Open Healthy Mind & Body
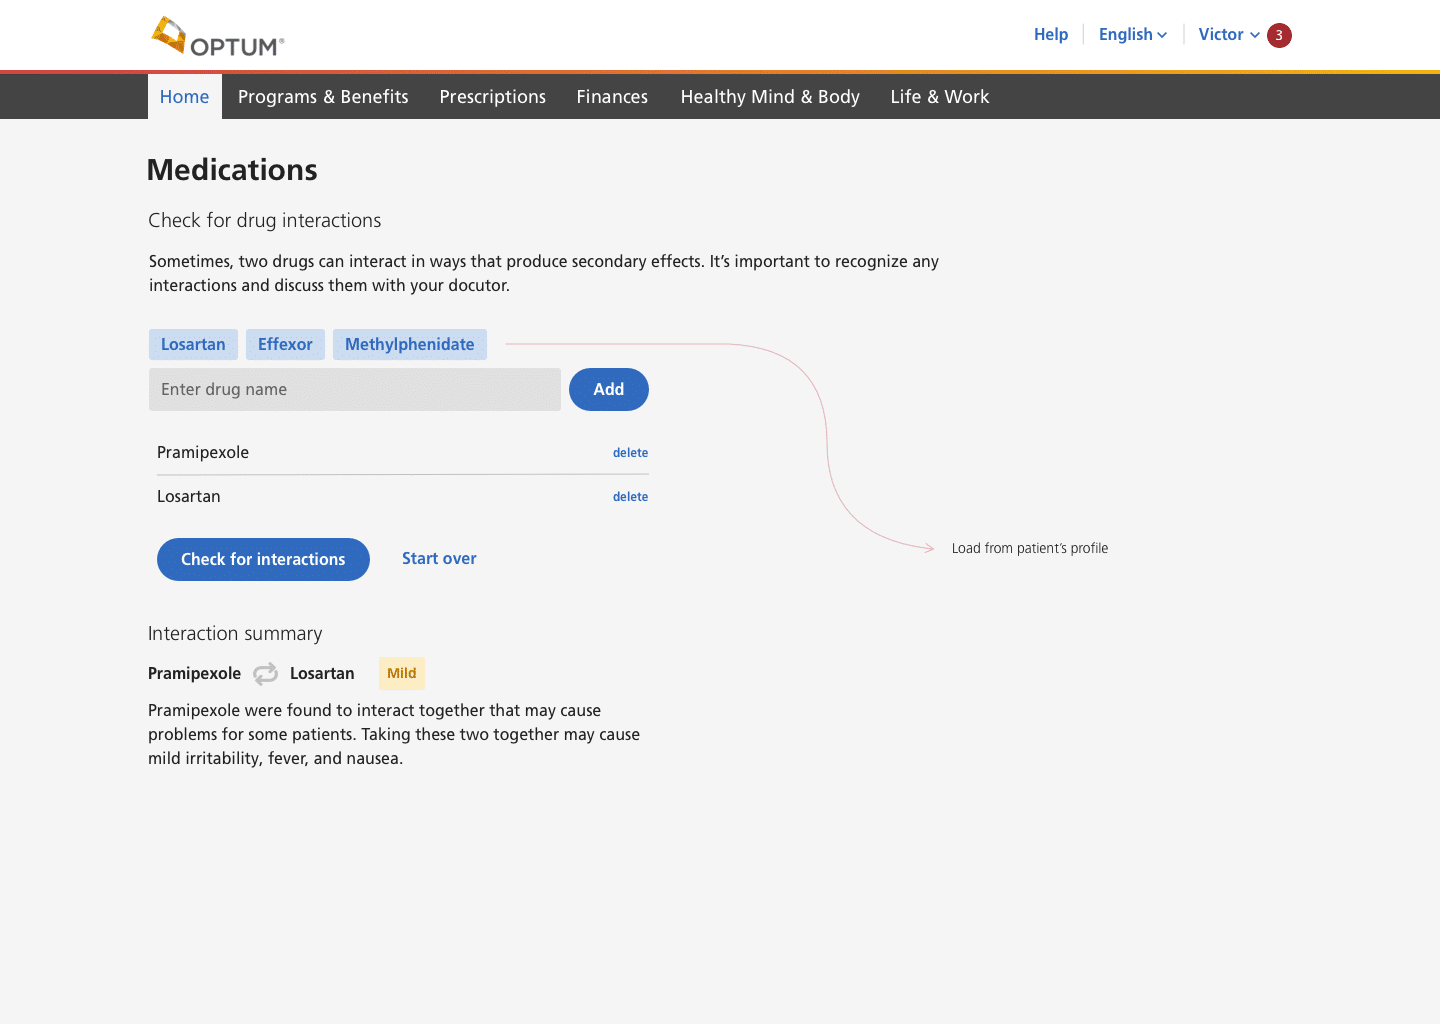 770,97
